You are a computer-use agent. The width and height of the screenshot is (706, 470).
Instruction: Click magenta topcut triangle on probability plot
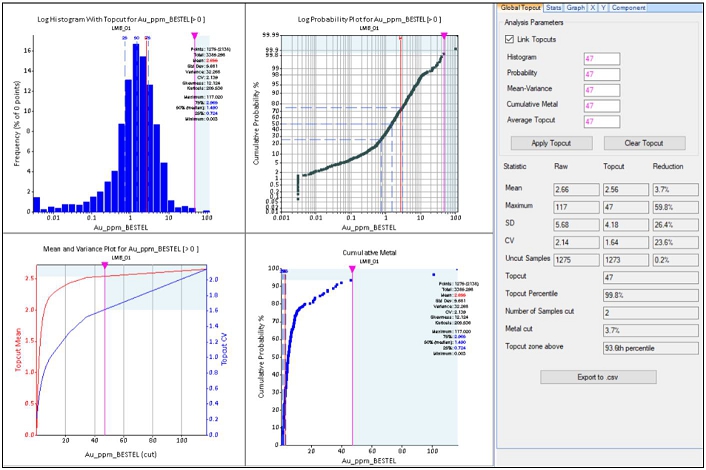[x=444, y=35]
